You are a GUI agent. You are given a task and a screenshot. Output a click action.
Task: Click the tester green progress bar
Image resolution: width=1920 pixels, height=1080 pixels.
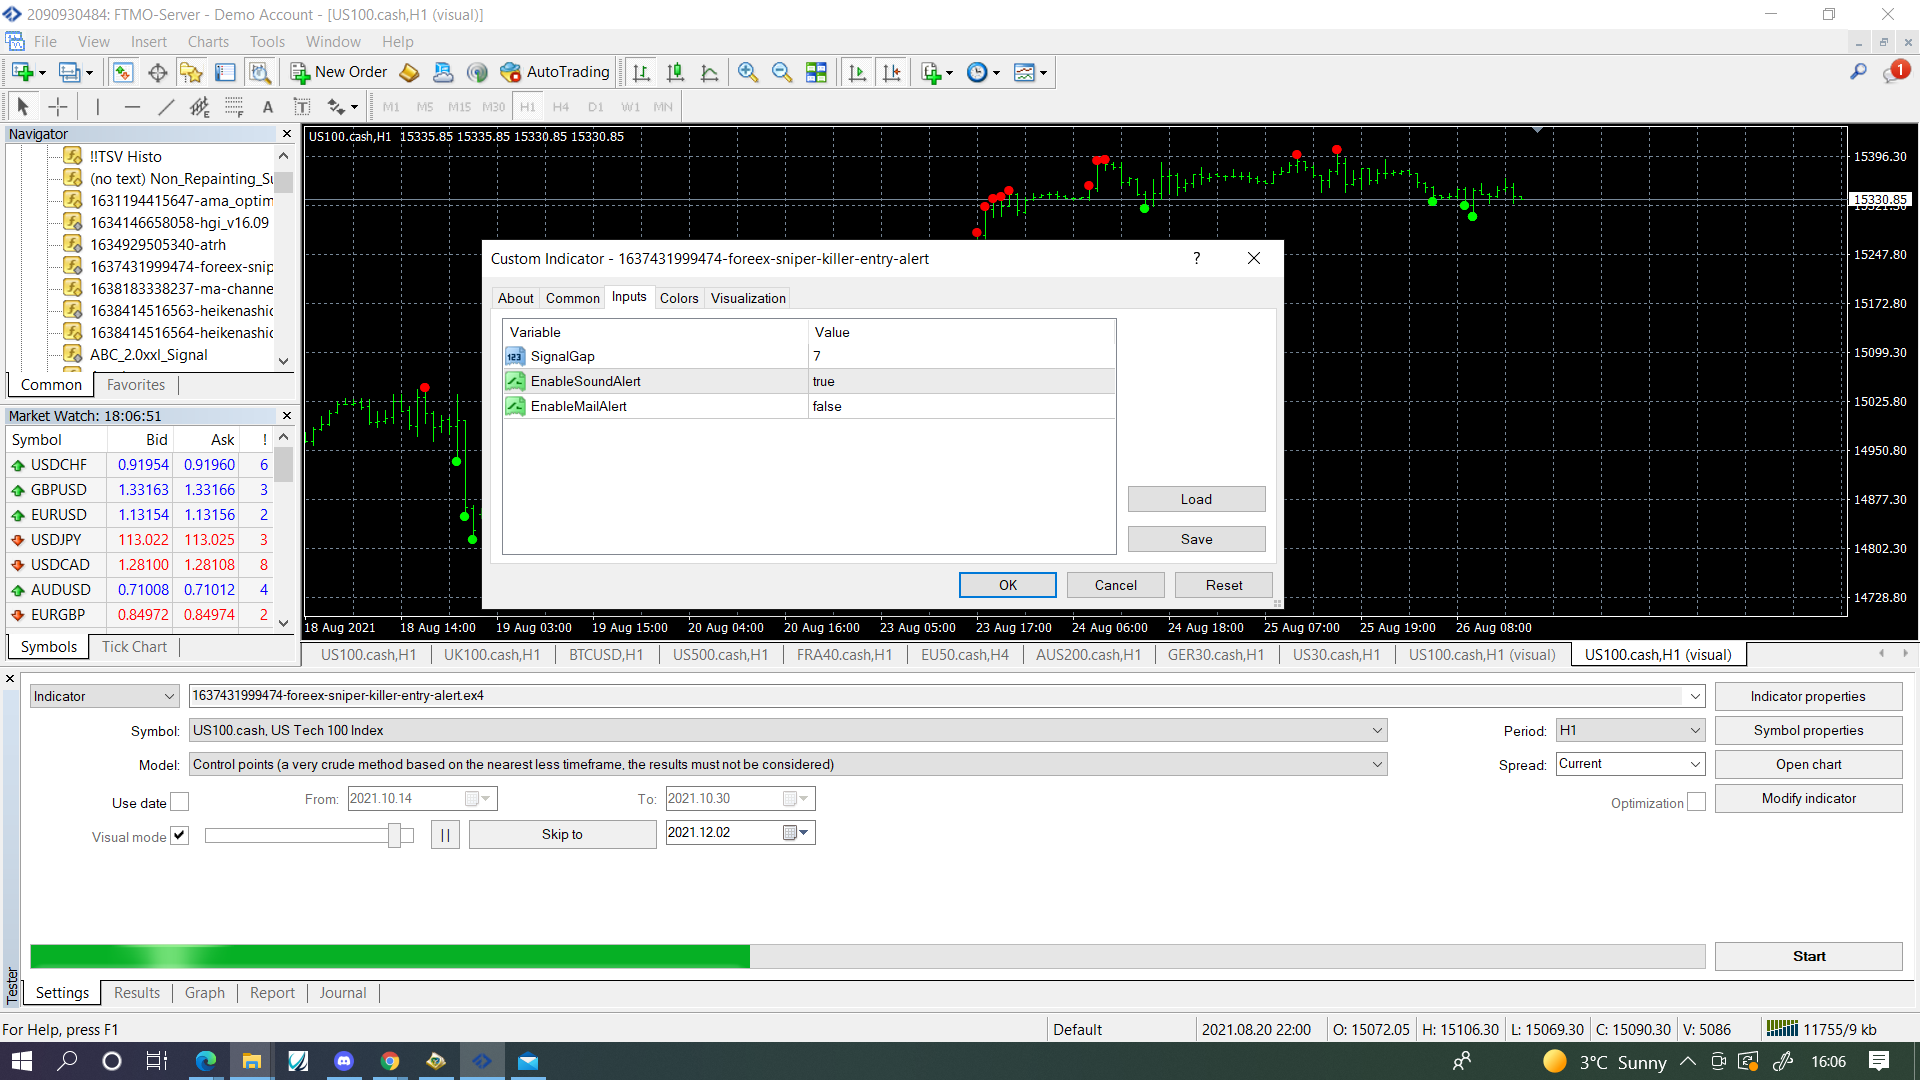[x=390, y=956]
